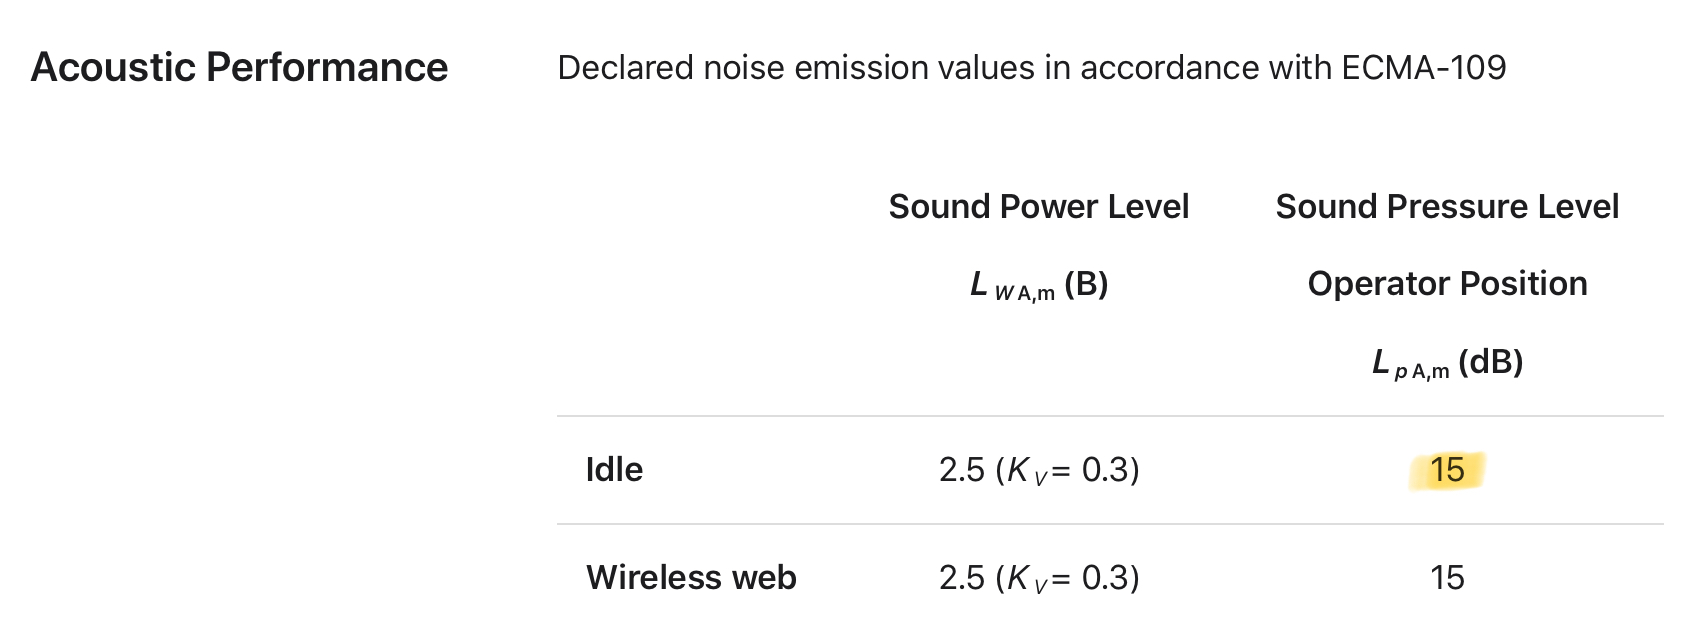Click the Operator Position header text
Image resolution: width=1681 pixels, height=625 pixels.
pyautogui.click(x=1446, y=284)
